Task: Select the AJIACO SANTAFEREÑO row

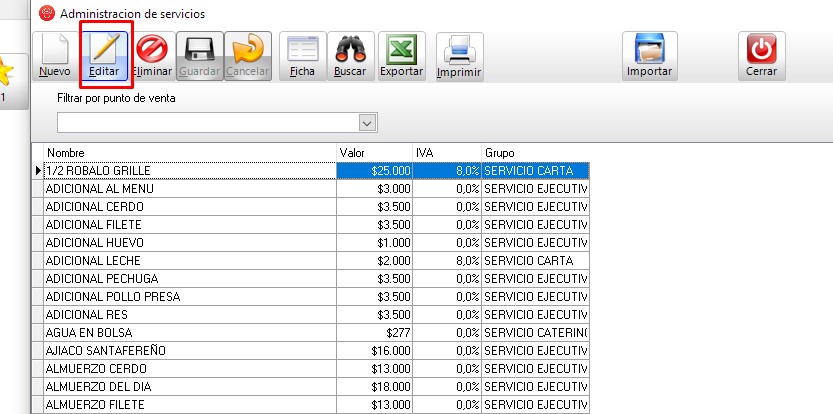Action: [190, 351]
